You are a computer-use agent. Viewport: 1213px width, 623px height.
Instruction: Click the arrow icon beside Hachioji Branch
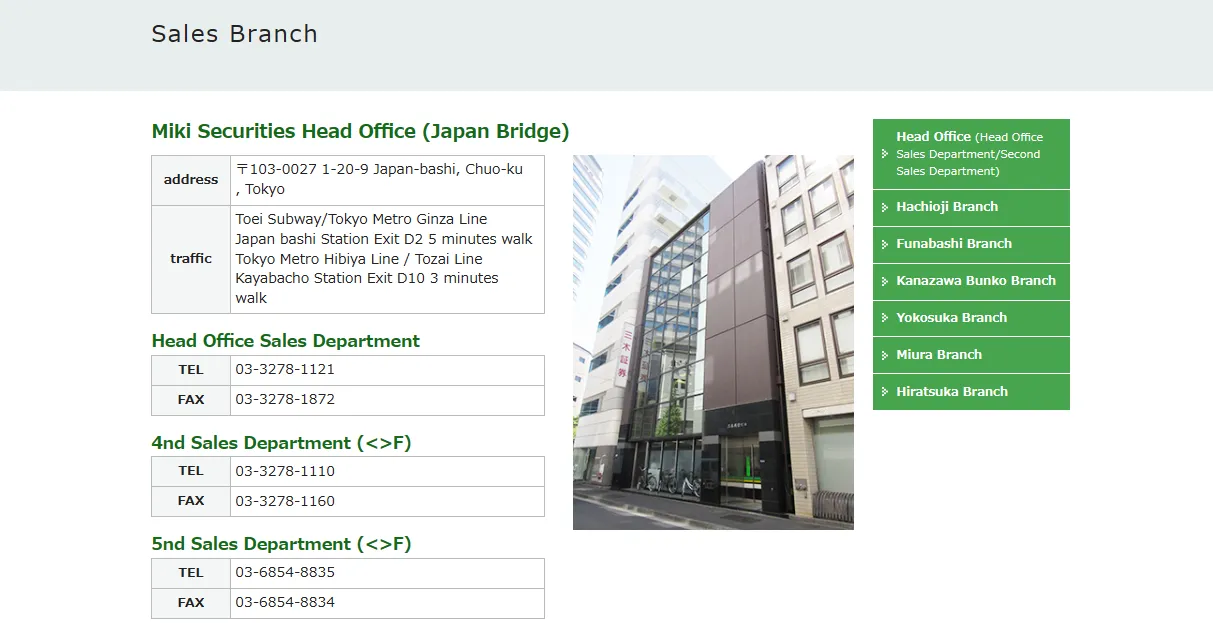pos(885,207)
